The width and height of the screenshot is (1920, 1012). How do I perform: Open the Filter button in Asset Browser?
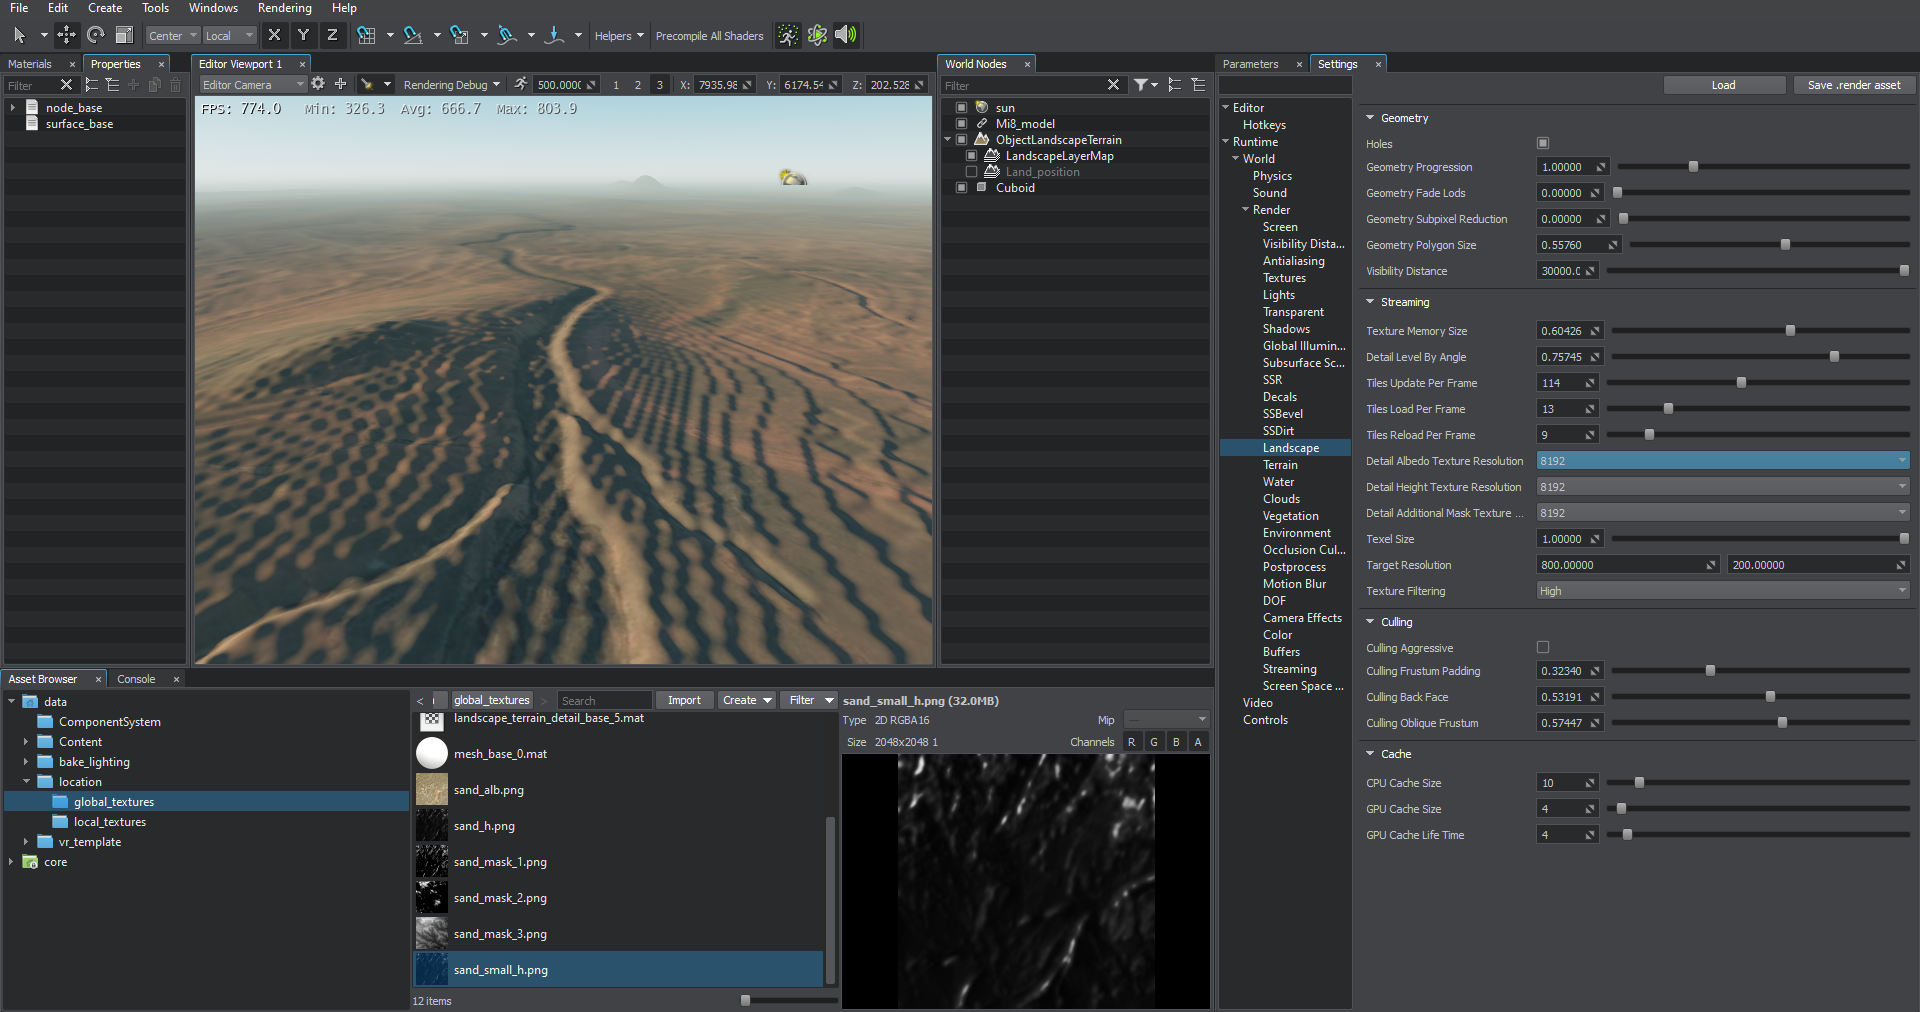point(809,700)
